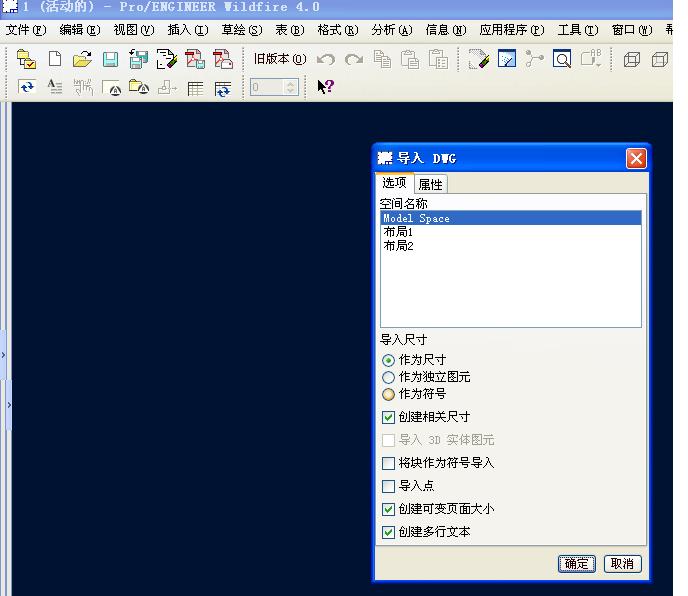The width and height of the screenshot is (688, 596).
Task: Open the 分析(A) menu
Action: (x=392, y=30)
